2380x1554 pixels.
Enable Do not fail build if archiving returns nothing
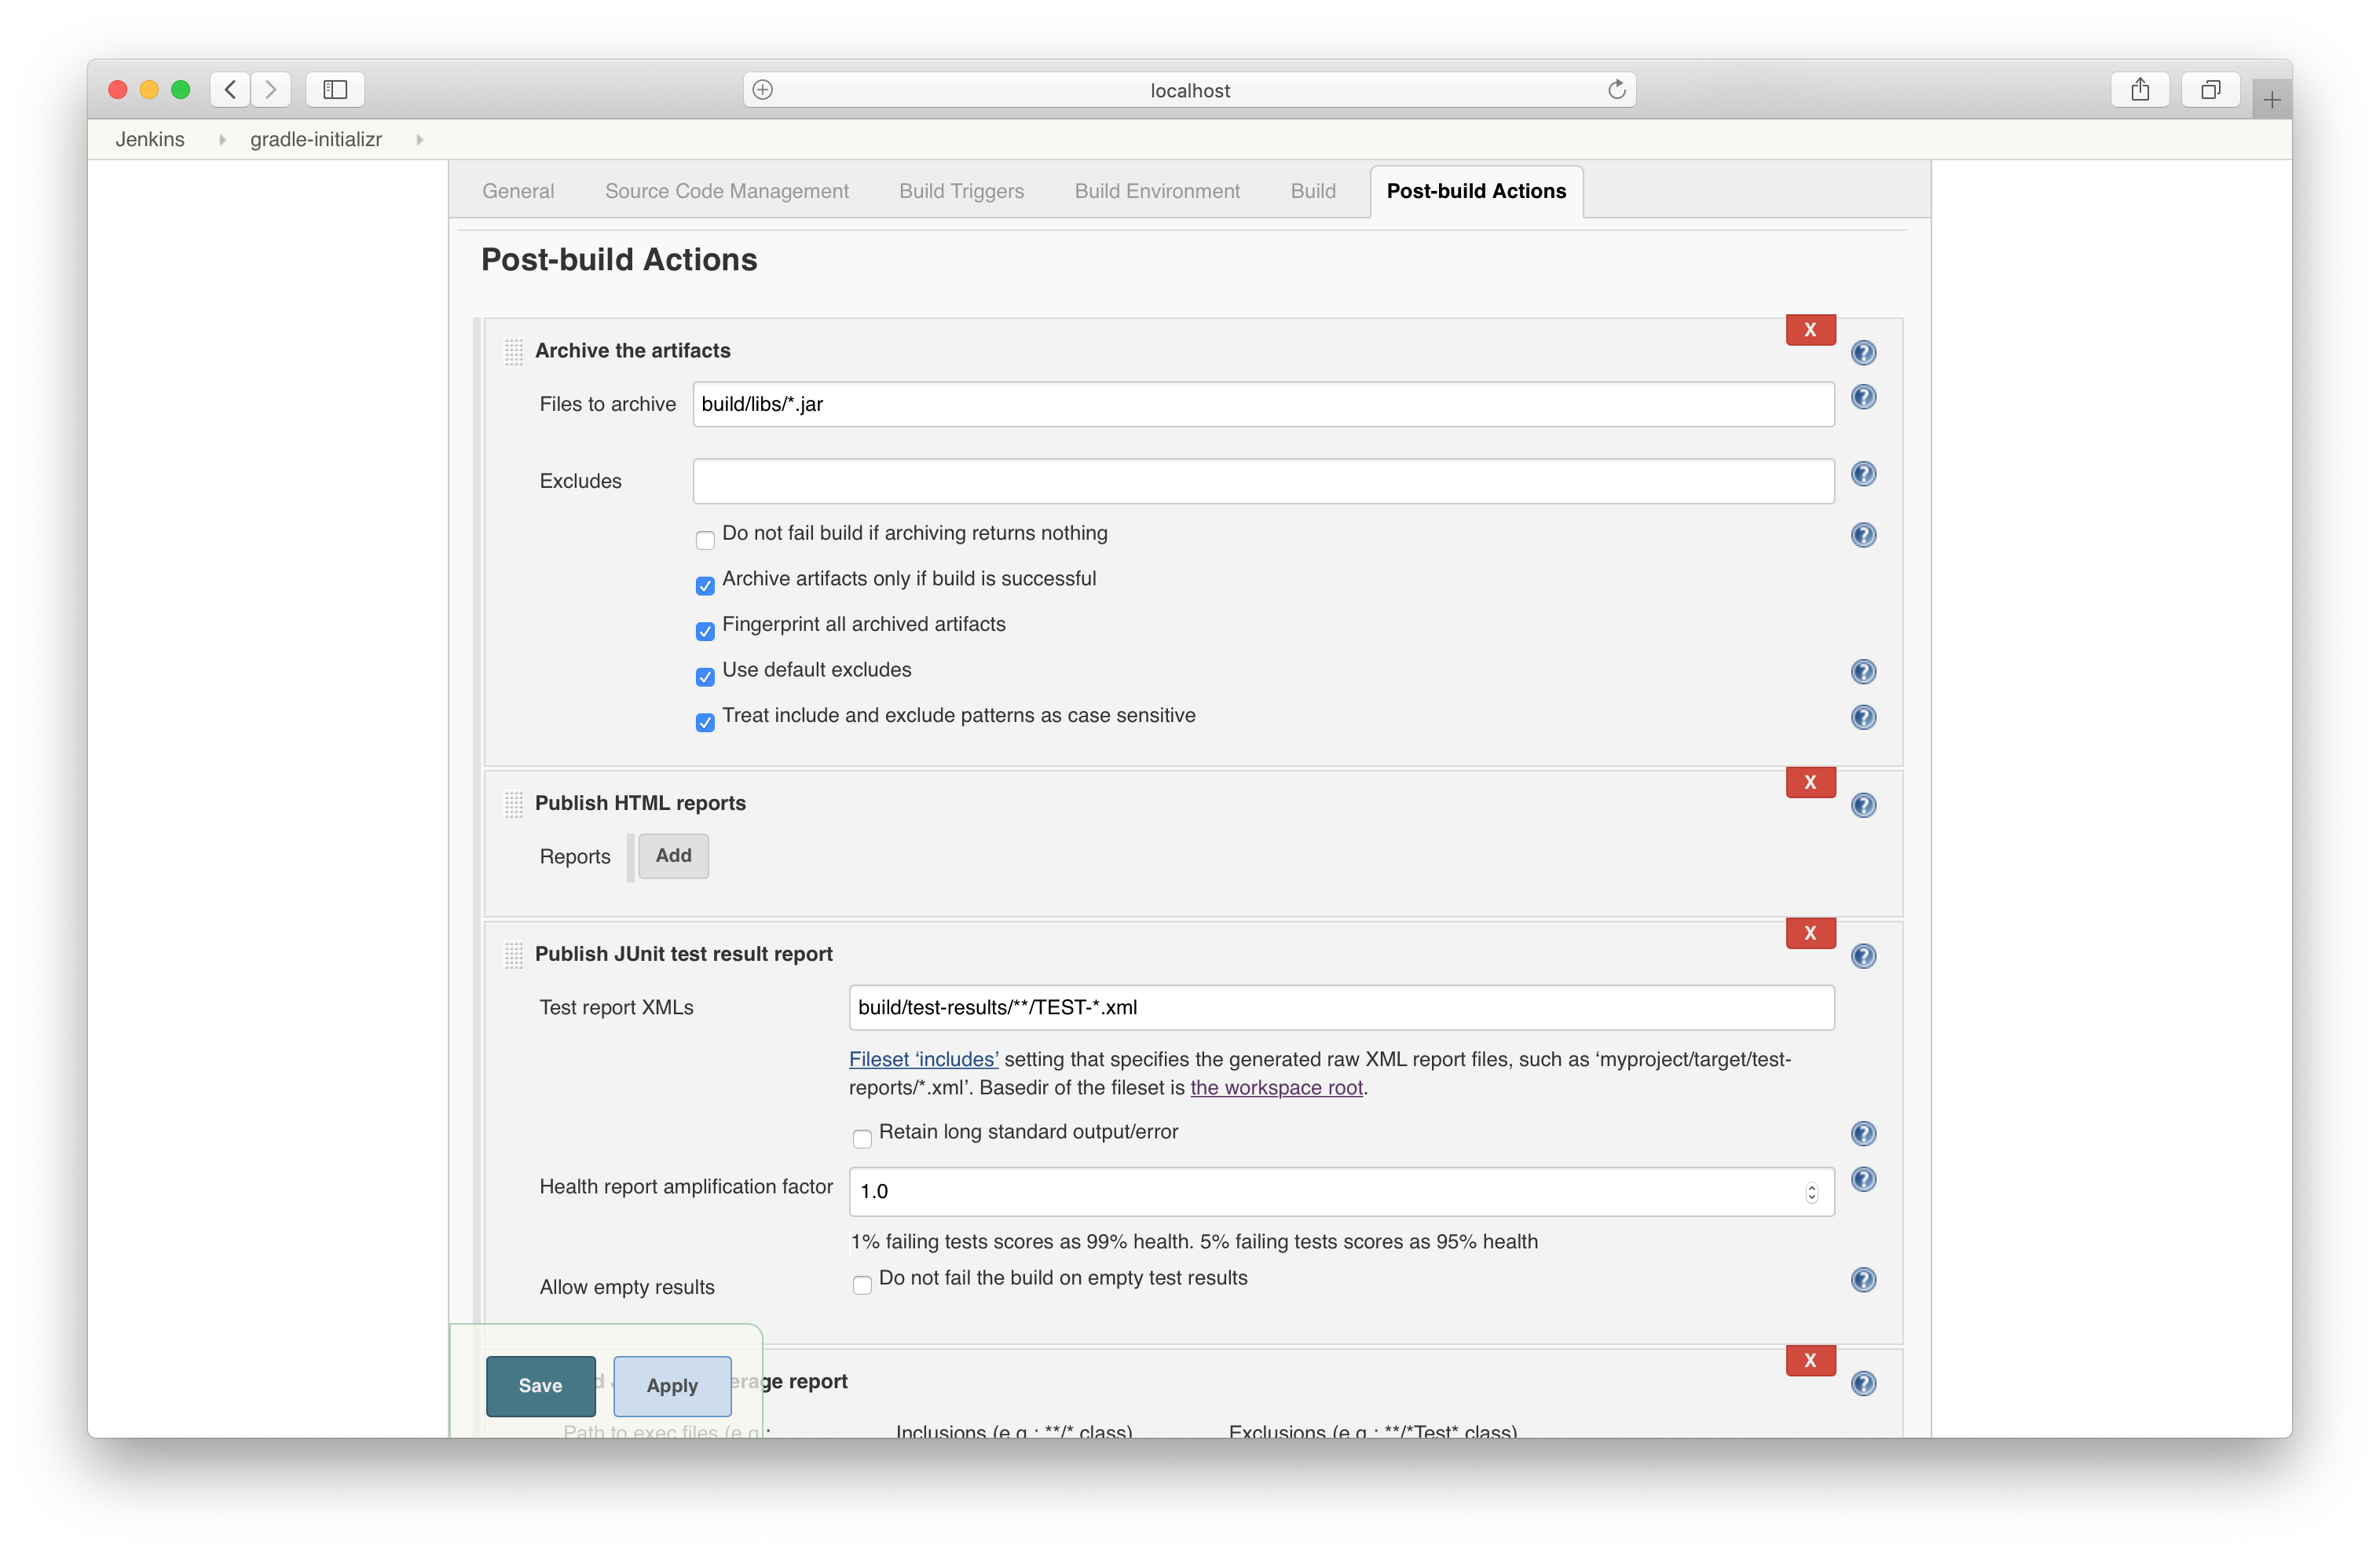pyautogui.click(x=705, y=540)
